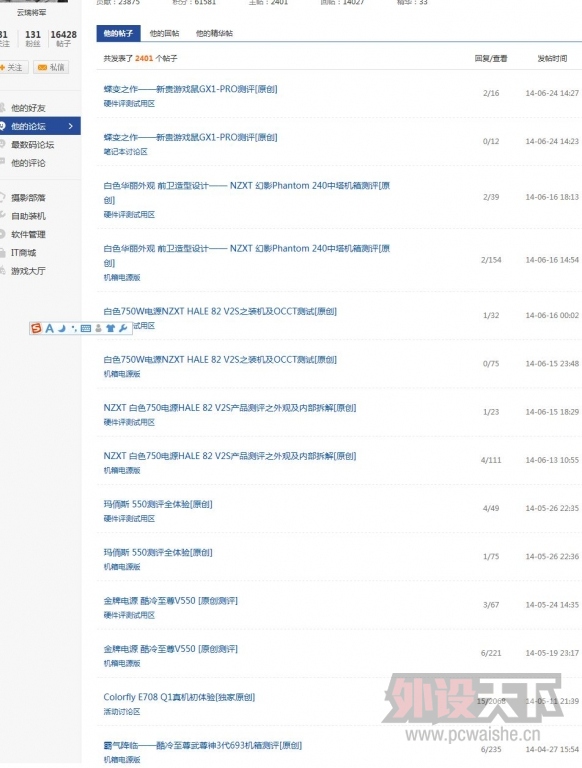Open HALE 82 V2S 内部拆解 post dated 14-06-15 18:29

click(230, 408)
